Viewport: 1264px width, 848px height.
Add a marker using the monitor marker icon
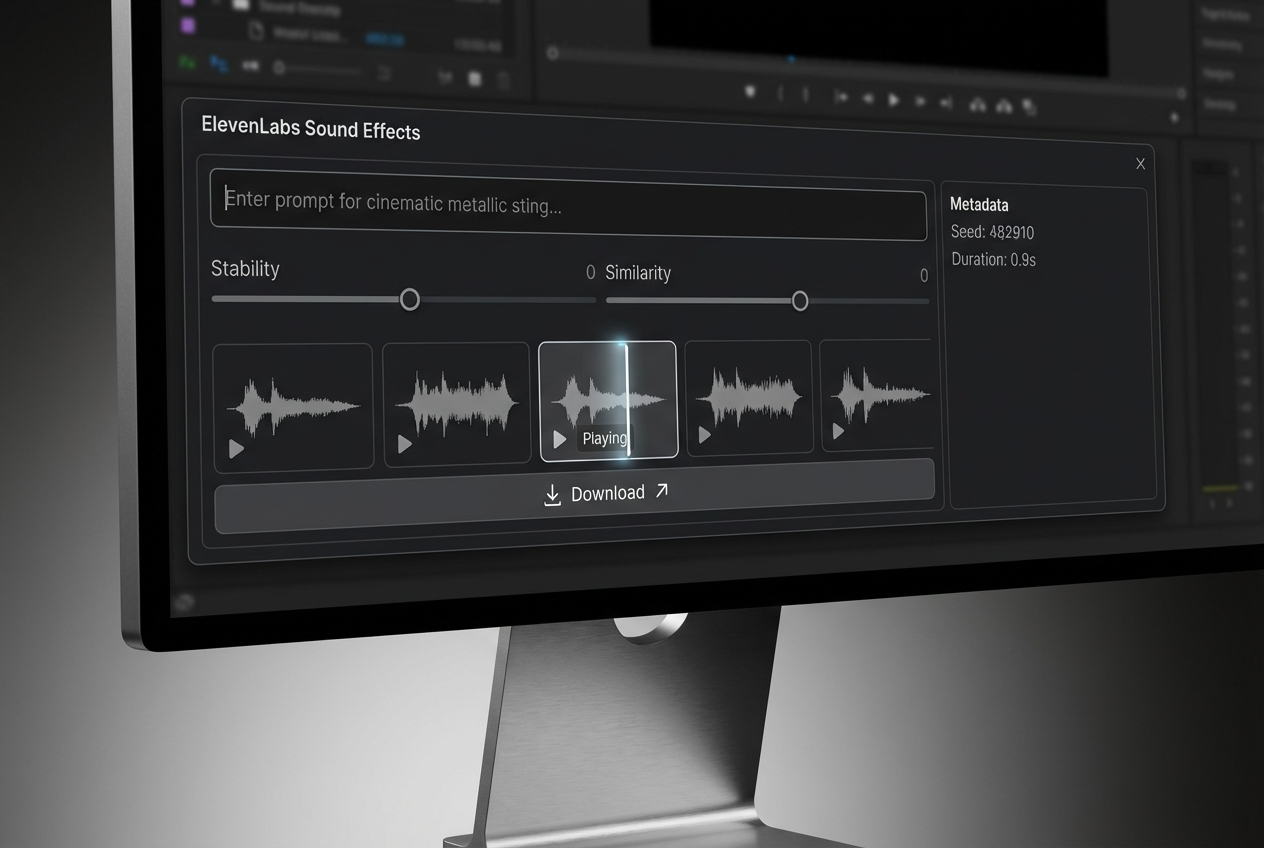[750, 92]
